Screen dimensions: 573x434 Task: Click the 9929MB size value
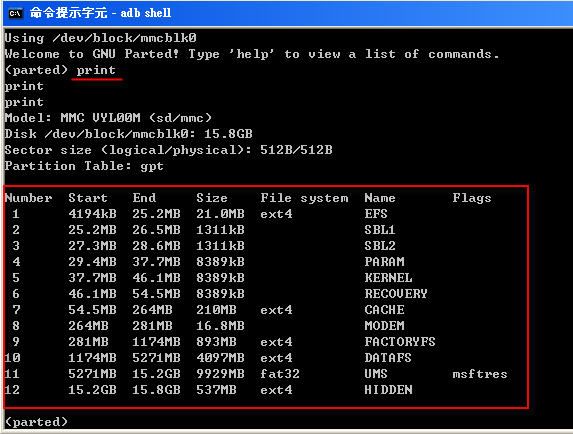pyautogui.click(x=220, y=374)
